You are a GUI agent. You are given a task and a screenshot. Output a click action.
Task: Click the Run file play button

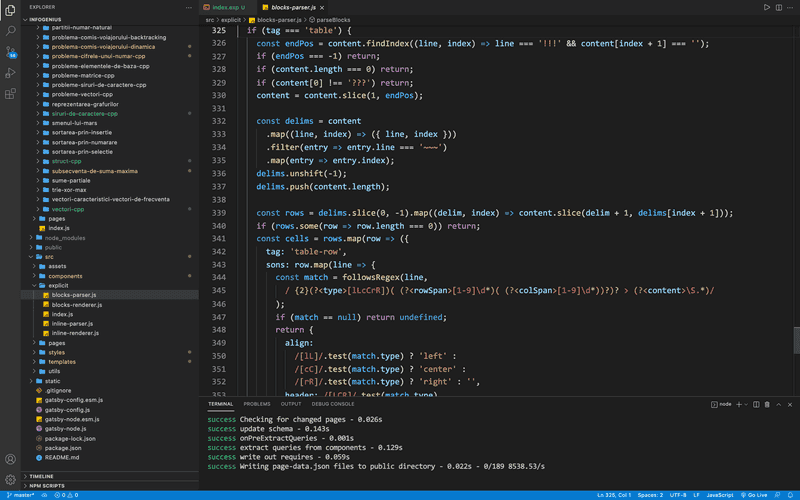click(x=767, y=7)
